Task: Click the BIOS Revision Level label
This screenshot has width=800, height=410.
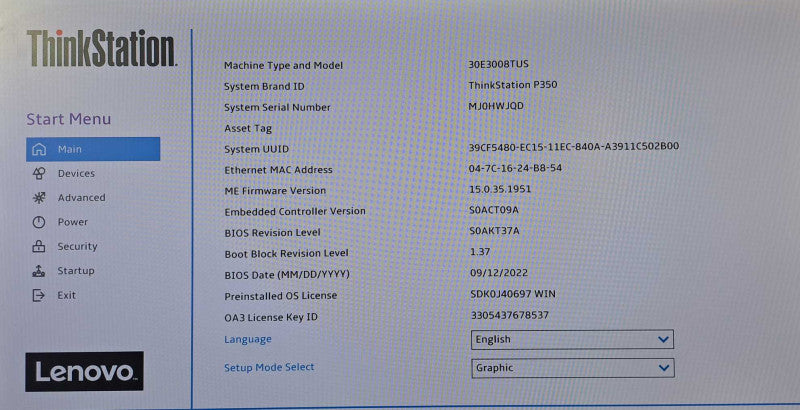Action: click(x=272, y=233)
